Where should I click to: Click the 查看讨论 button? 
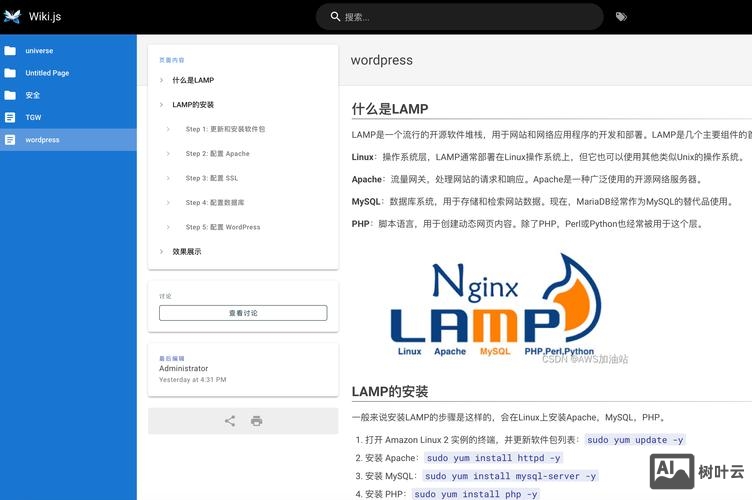pos(243,313)
